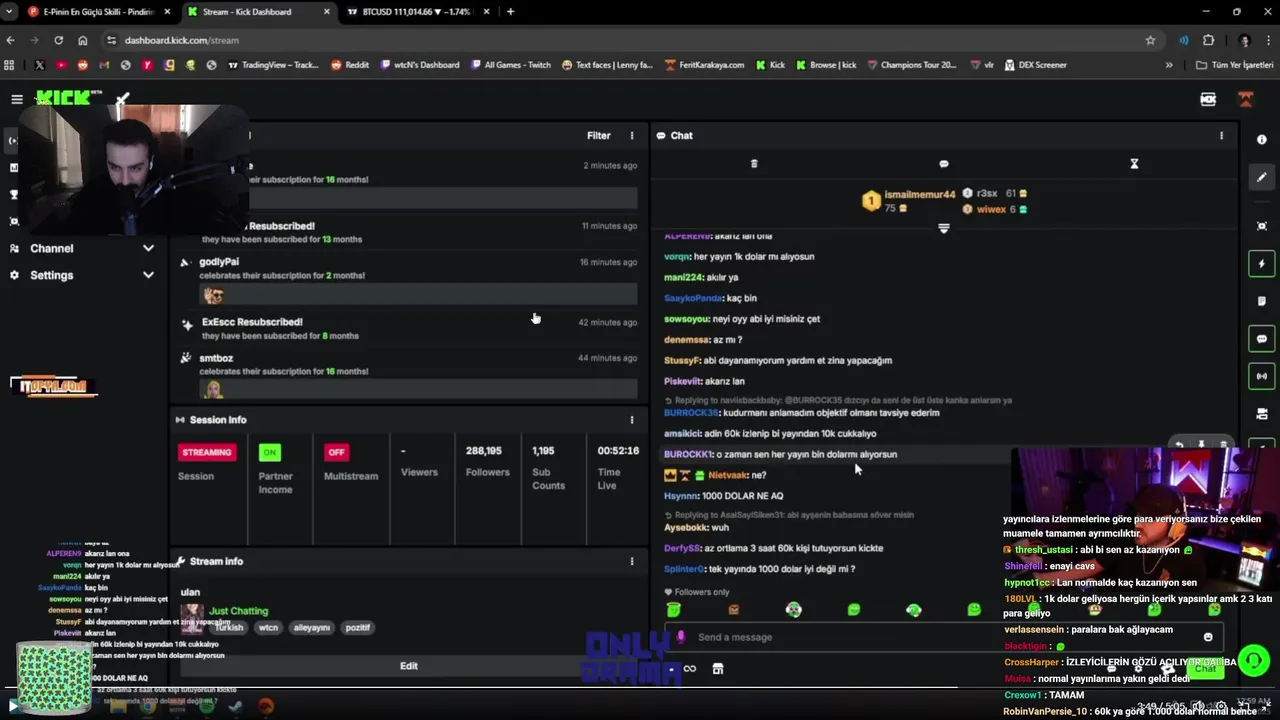Open the Channel menu item
Image resolution: width=1280 pixels, height=720 pixels.
pyautogui.click(x=80, y=248)
